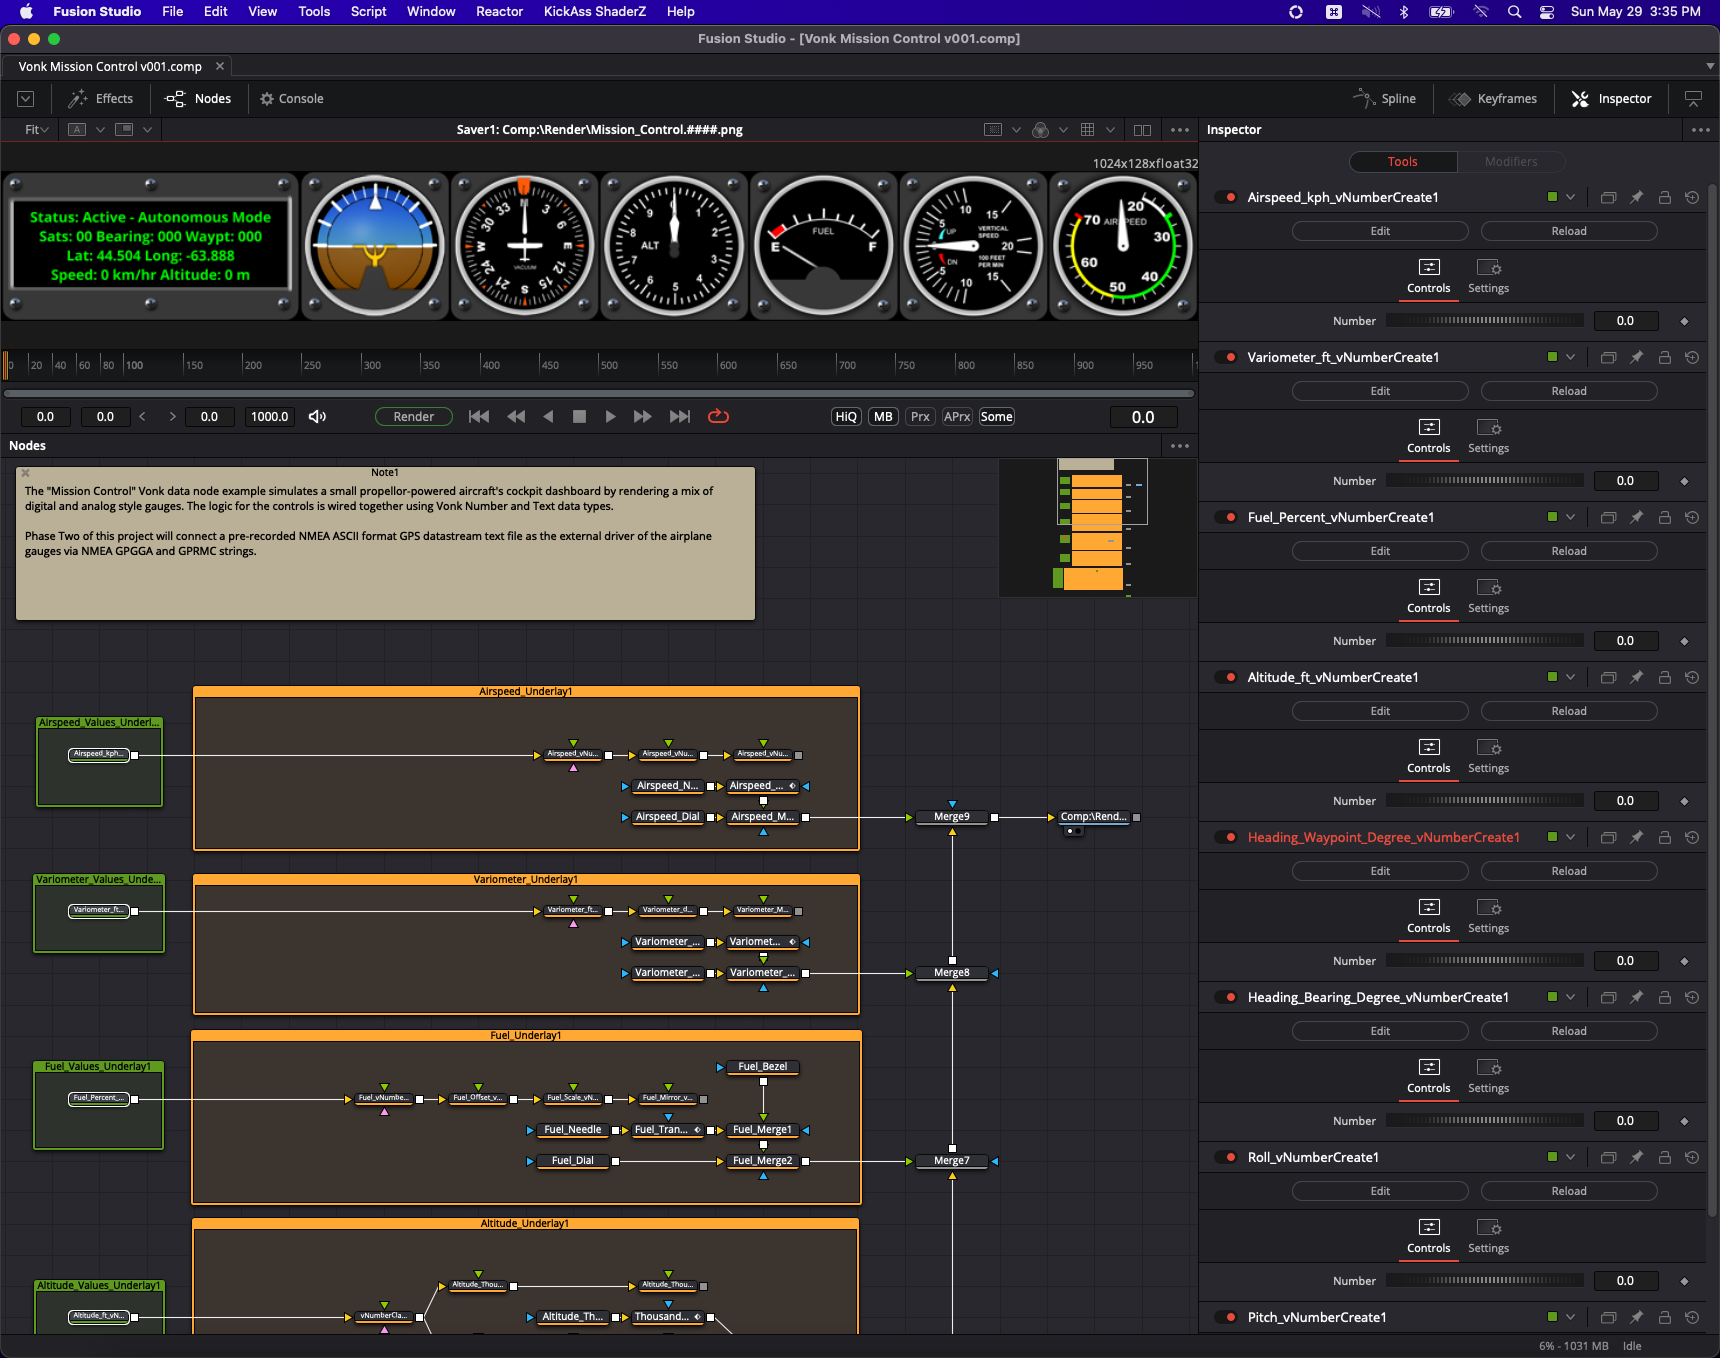Show the Spline editor

(x=1385, y=99)
